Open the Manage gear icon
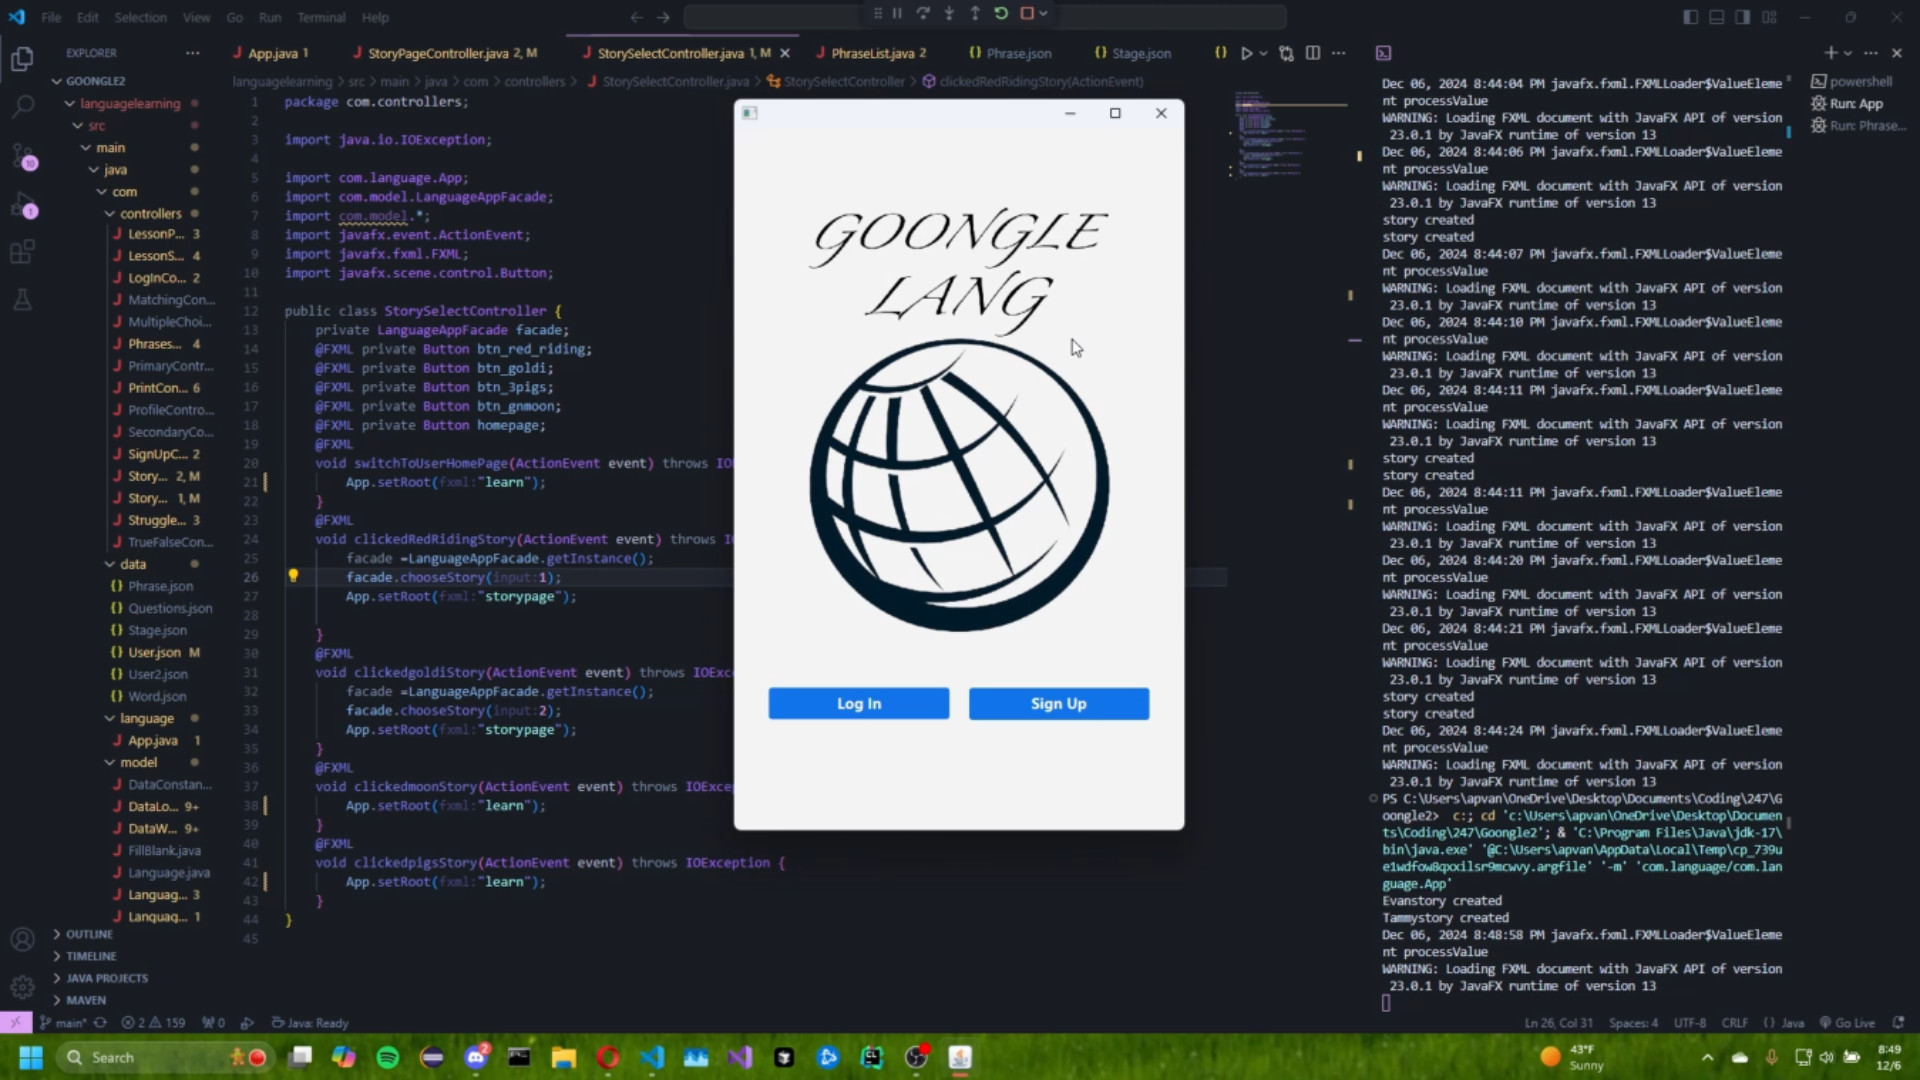The image size is (1920, 1080). [x=22, y=987]
